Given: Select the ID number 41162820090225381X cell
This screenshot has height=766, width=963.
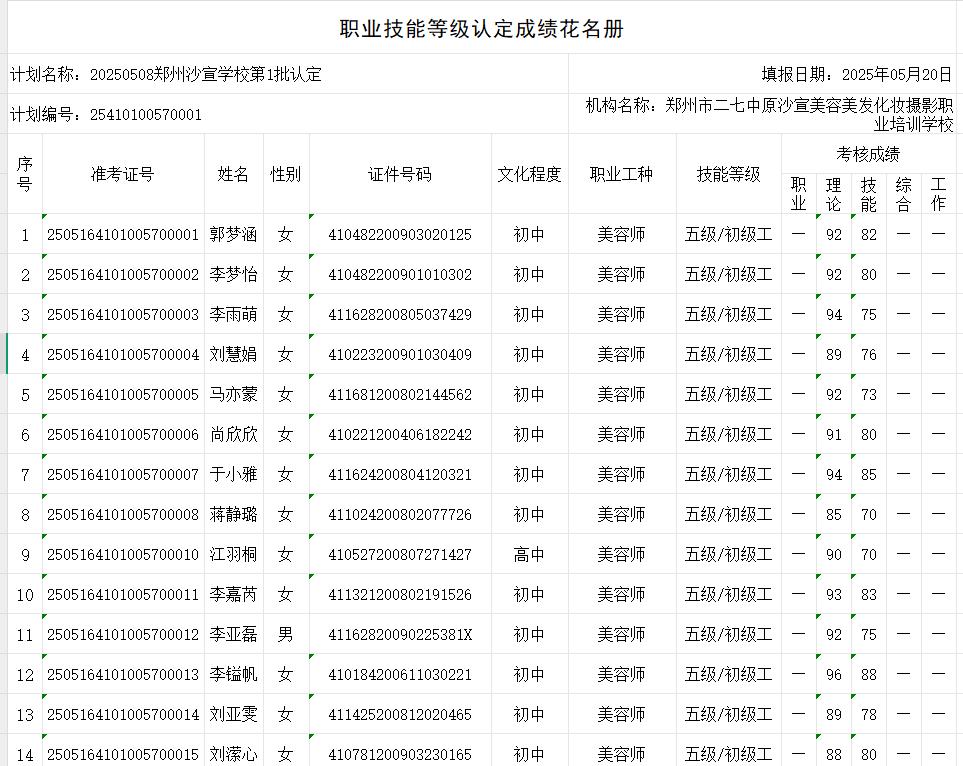Looking at the screenshot, I should click(400, 635).
